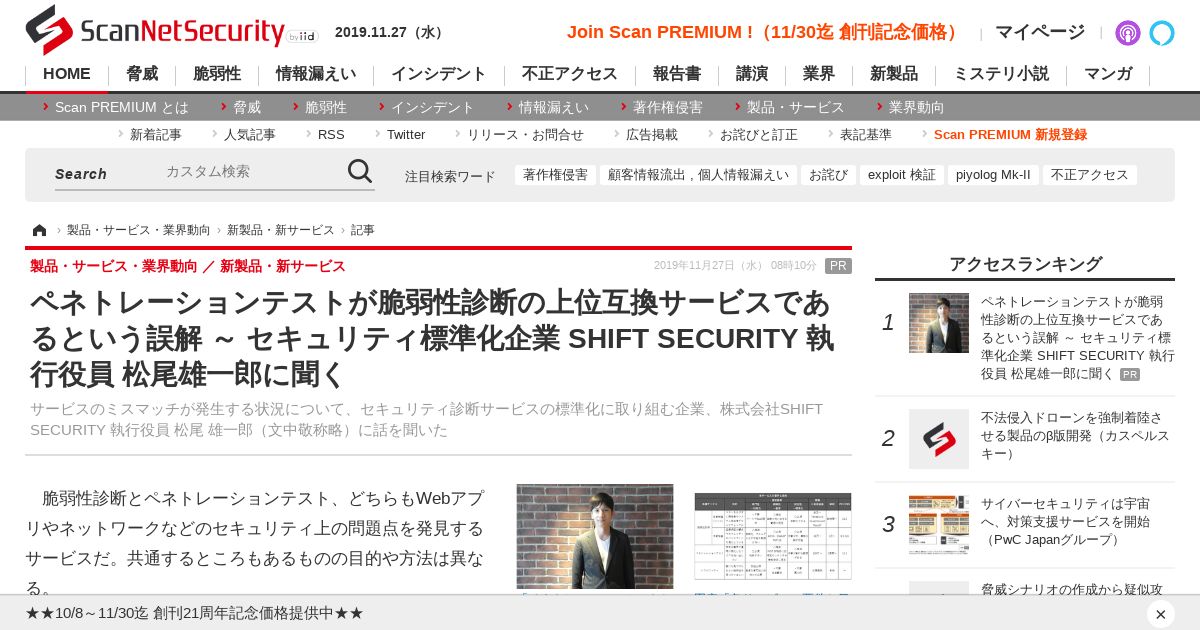Select the exploit 検証 keyword tag
Image resolution: width=1200 pixels, height=630 pixels.
pos(902,175)
